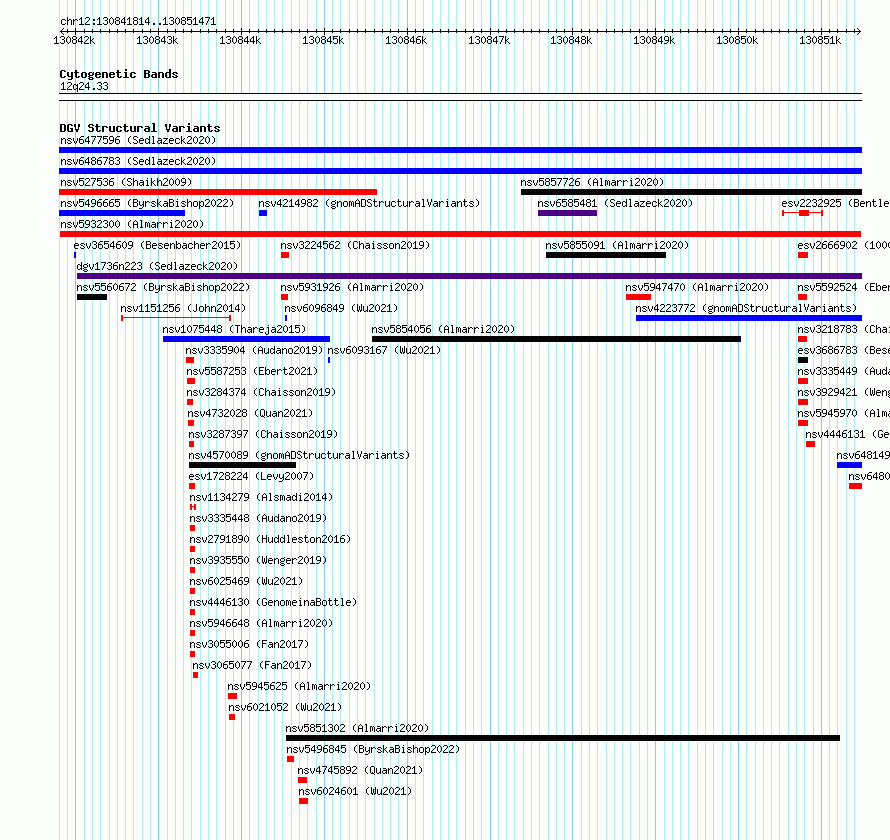Image resolution: width=890 pixels, height=840 pixels.
Task: Click the nsv4745892 (Quan2021) label
Action: tap(360, 770)
